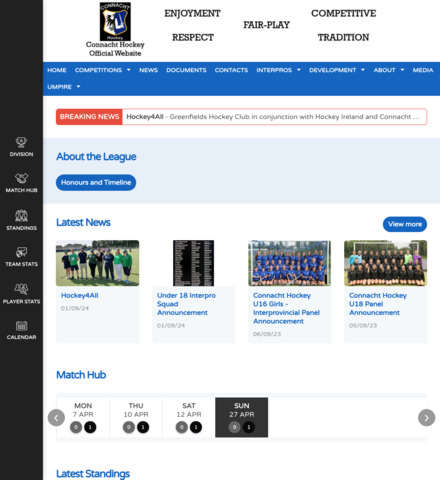Open the Division trophy icon in sidebar
Image resolution: width=440 pixels, height=480 pixels.
(21, 142)
